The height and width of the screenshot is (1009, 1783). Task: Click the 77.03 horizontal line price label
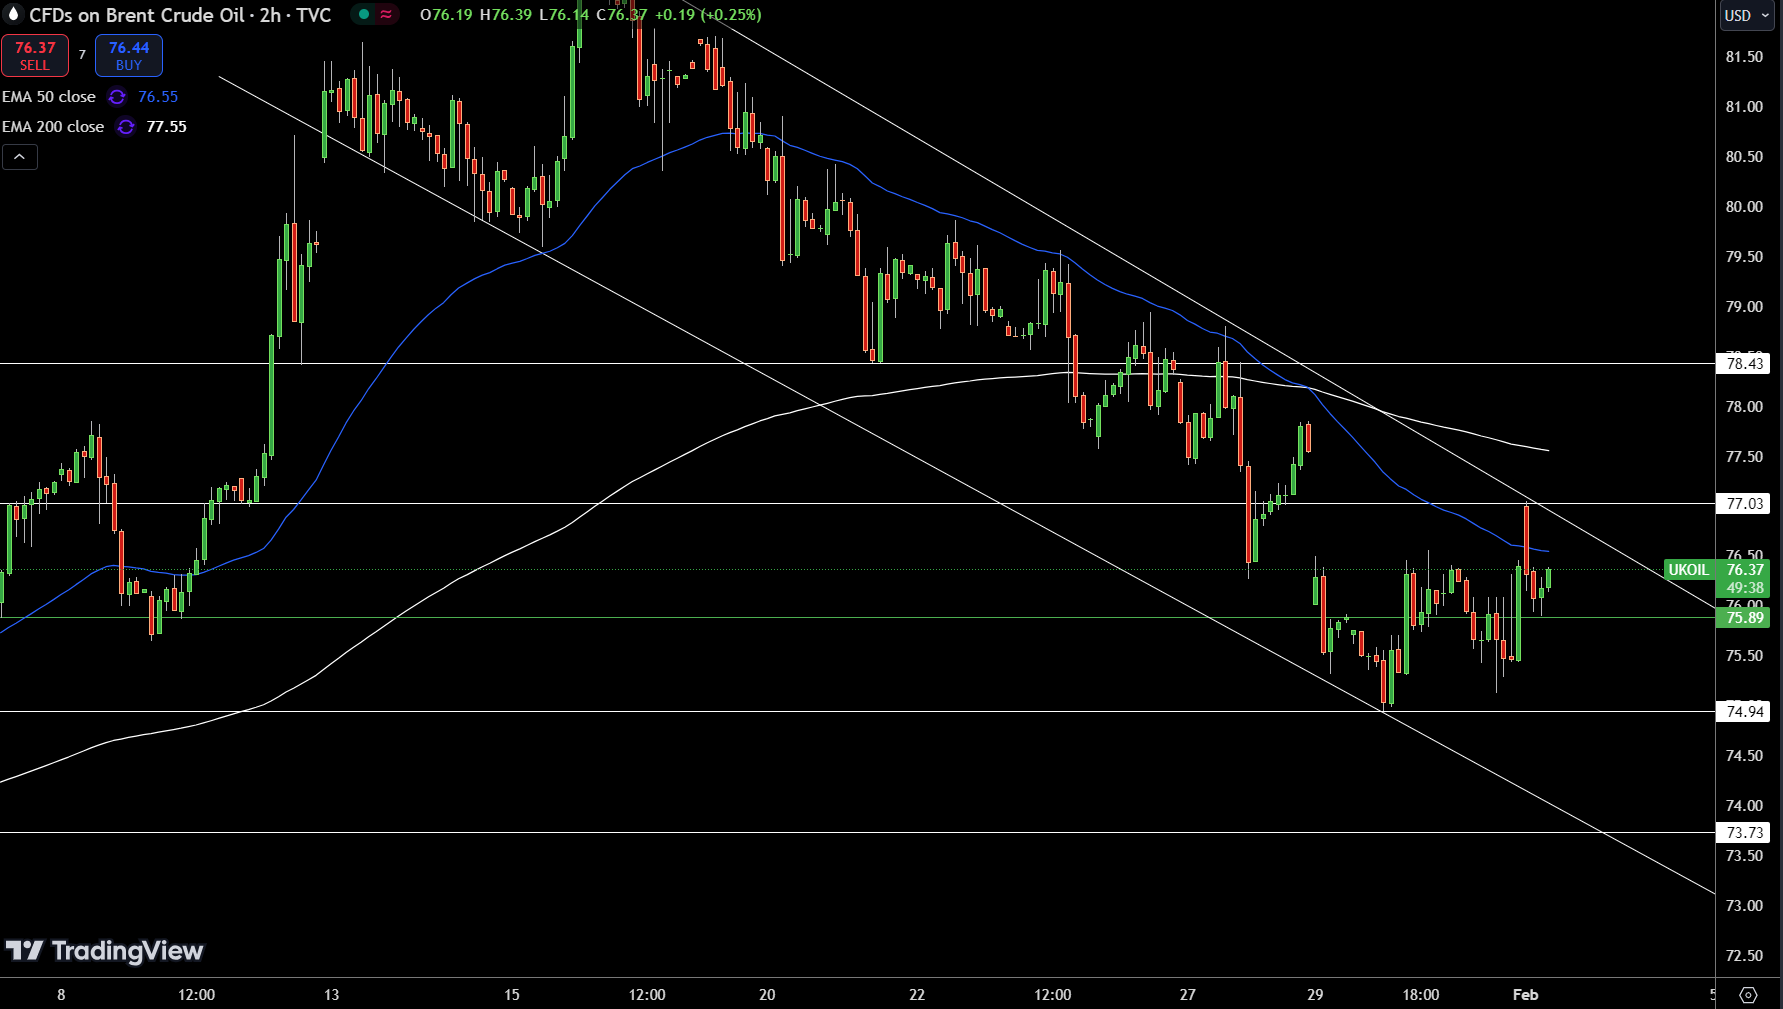(1743, 504)
